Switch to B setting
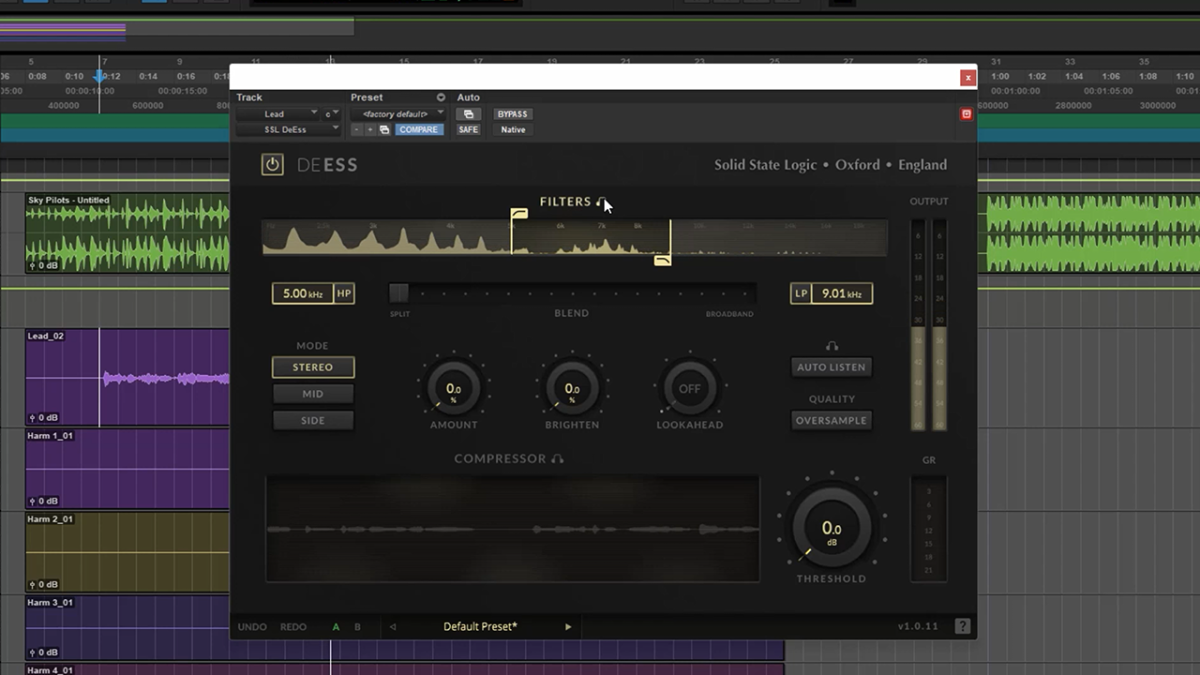The width and height of the screenshot is (1200, 675). (357, 627)
